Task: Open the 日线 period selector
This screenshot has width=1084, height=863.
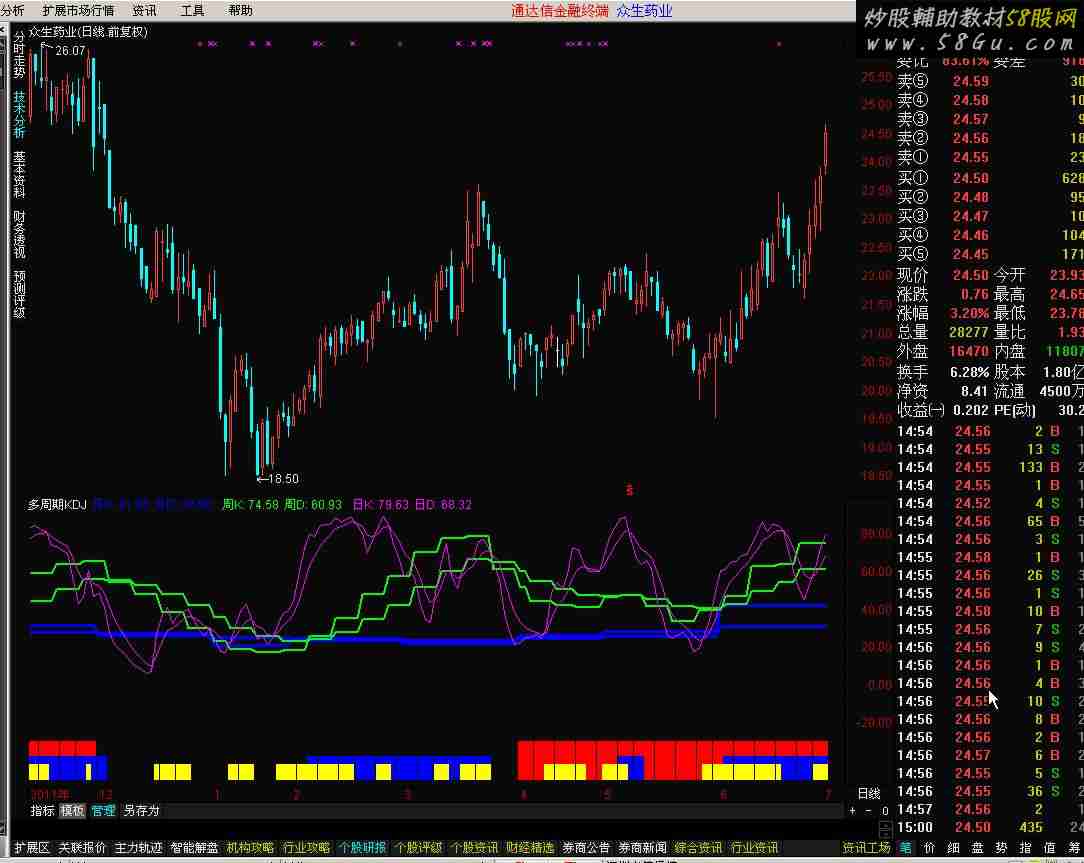Action: coord(869,793)
